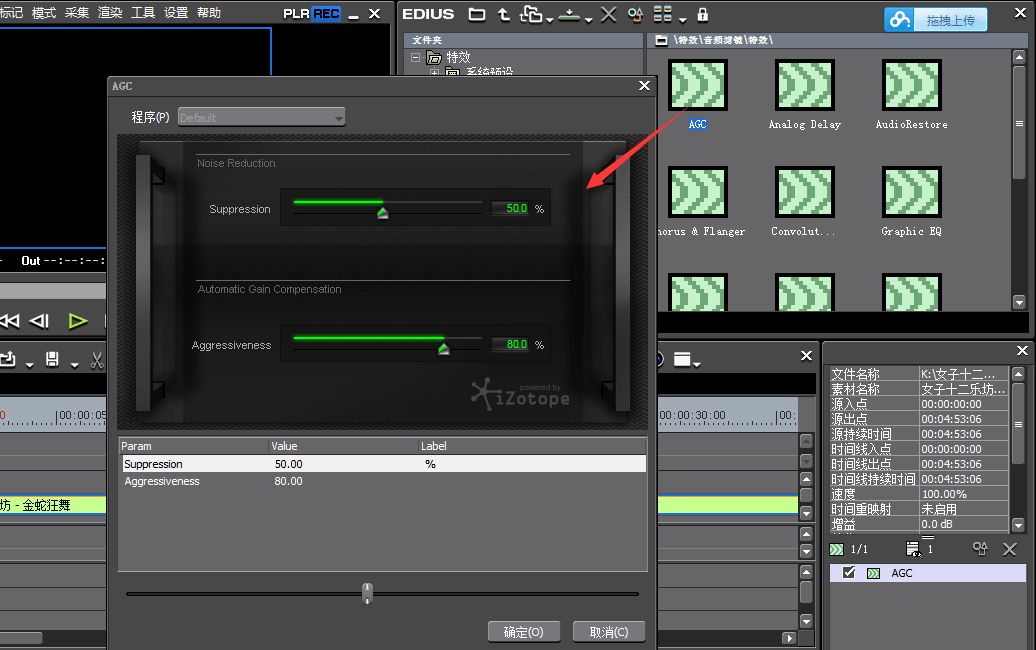Open setup dialog icon in information panel
Screen dimensions: 1036x650
click(x=912, y=549)
